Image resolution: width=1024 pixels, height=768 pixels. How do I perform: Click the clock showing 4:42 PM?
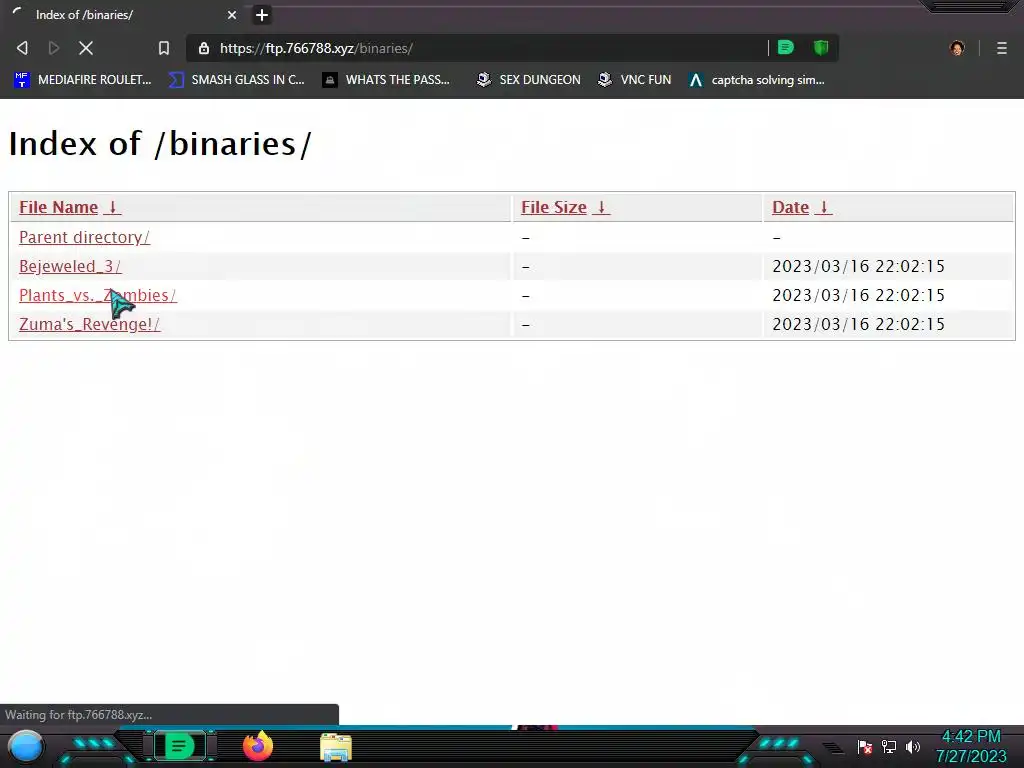971,746
